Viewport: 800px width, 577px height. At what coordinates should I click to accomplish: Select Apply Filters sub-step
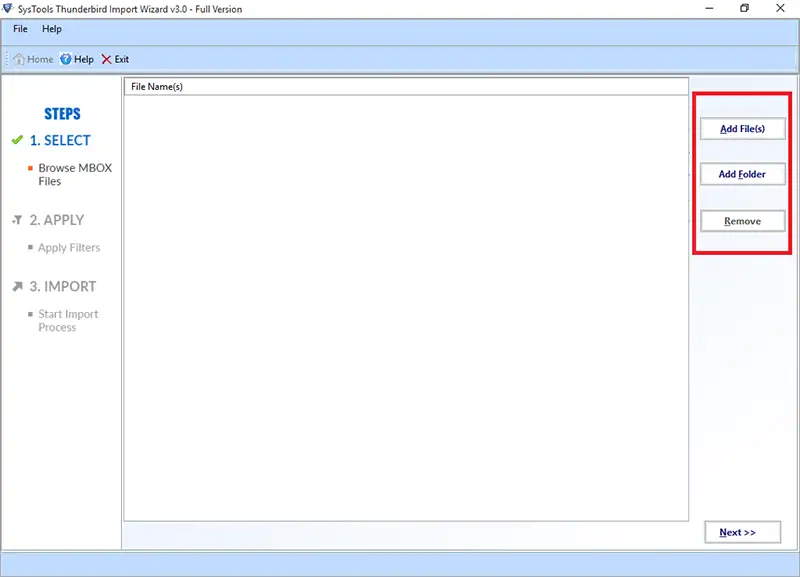click(x=69, y=248)
